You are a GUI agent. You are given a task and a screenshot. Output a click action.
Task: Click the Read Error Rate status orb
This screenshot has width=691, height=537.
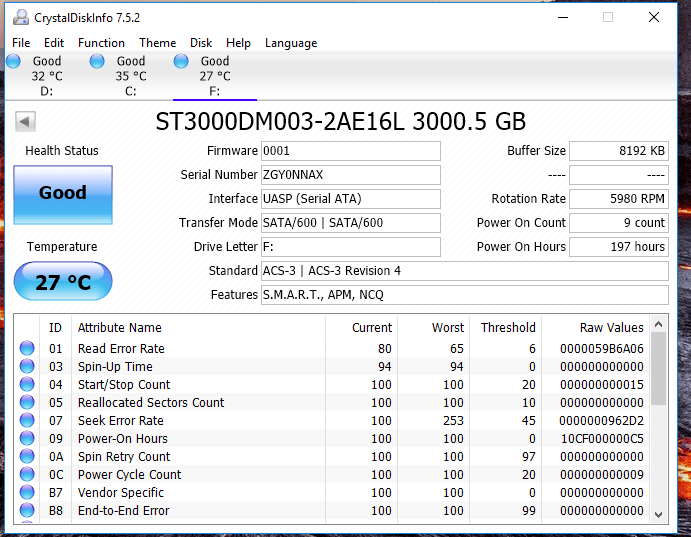[x=27, y=349]
